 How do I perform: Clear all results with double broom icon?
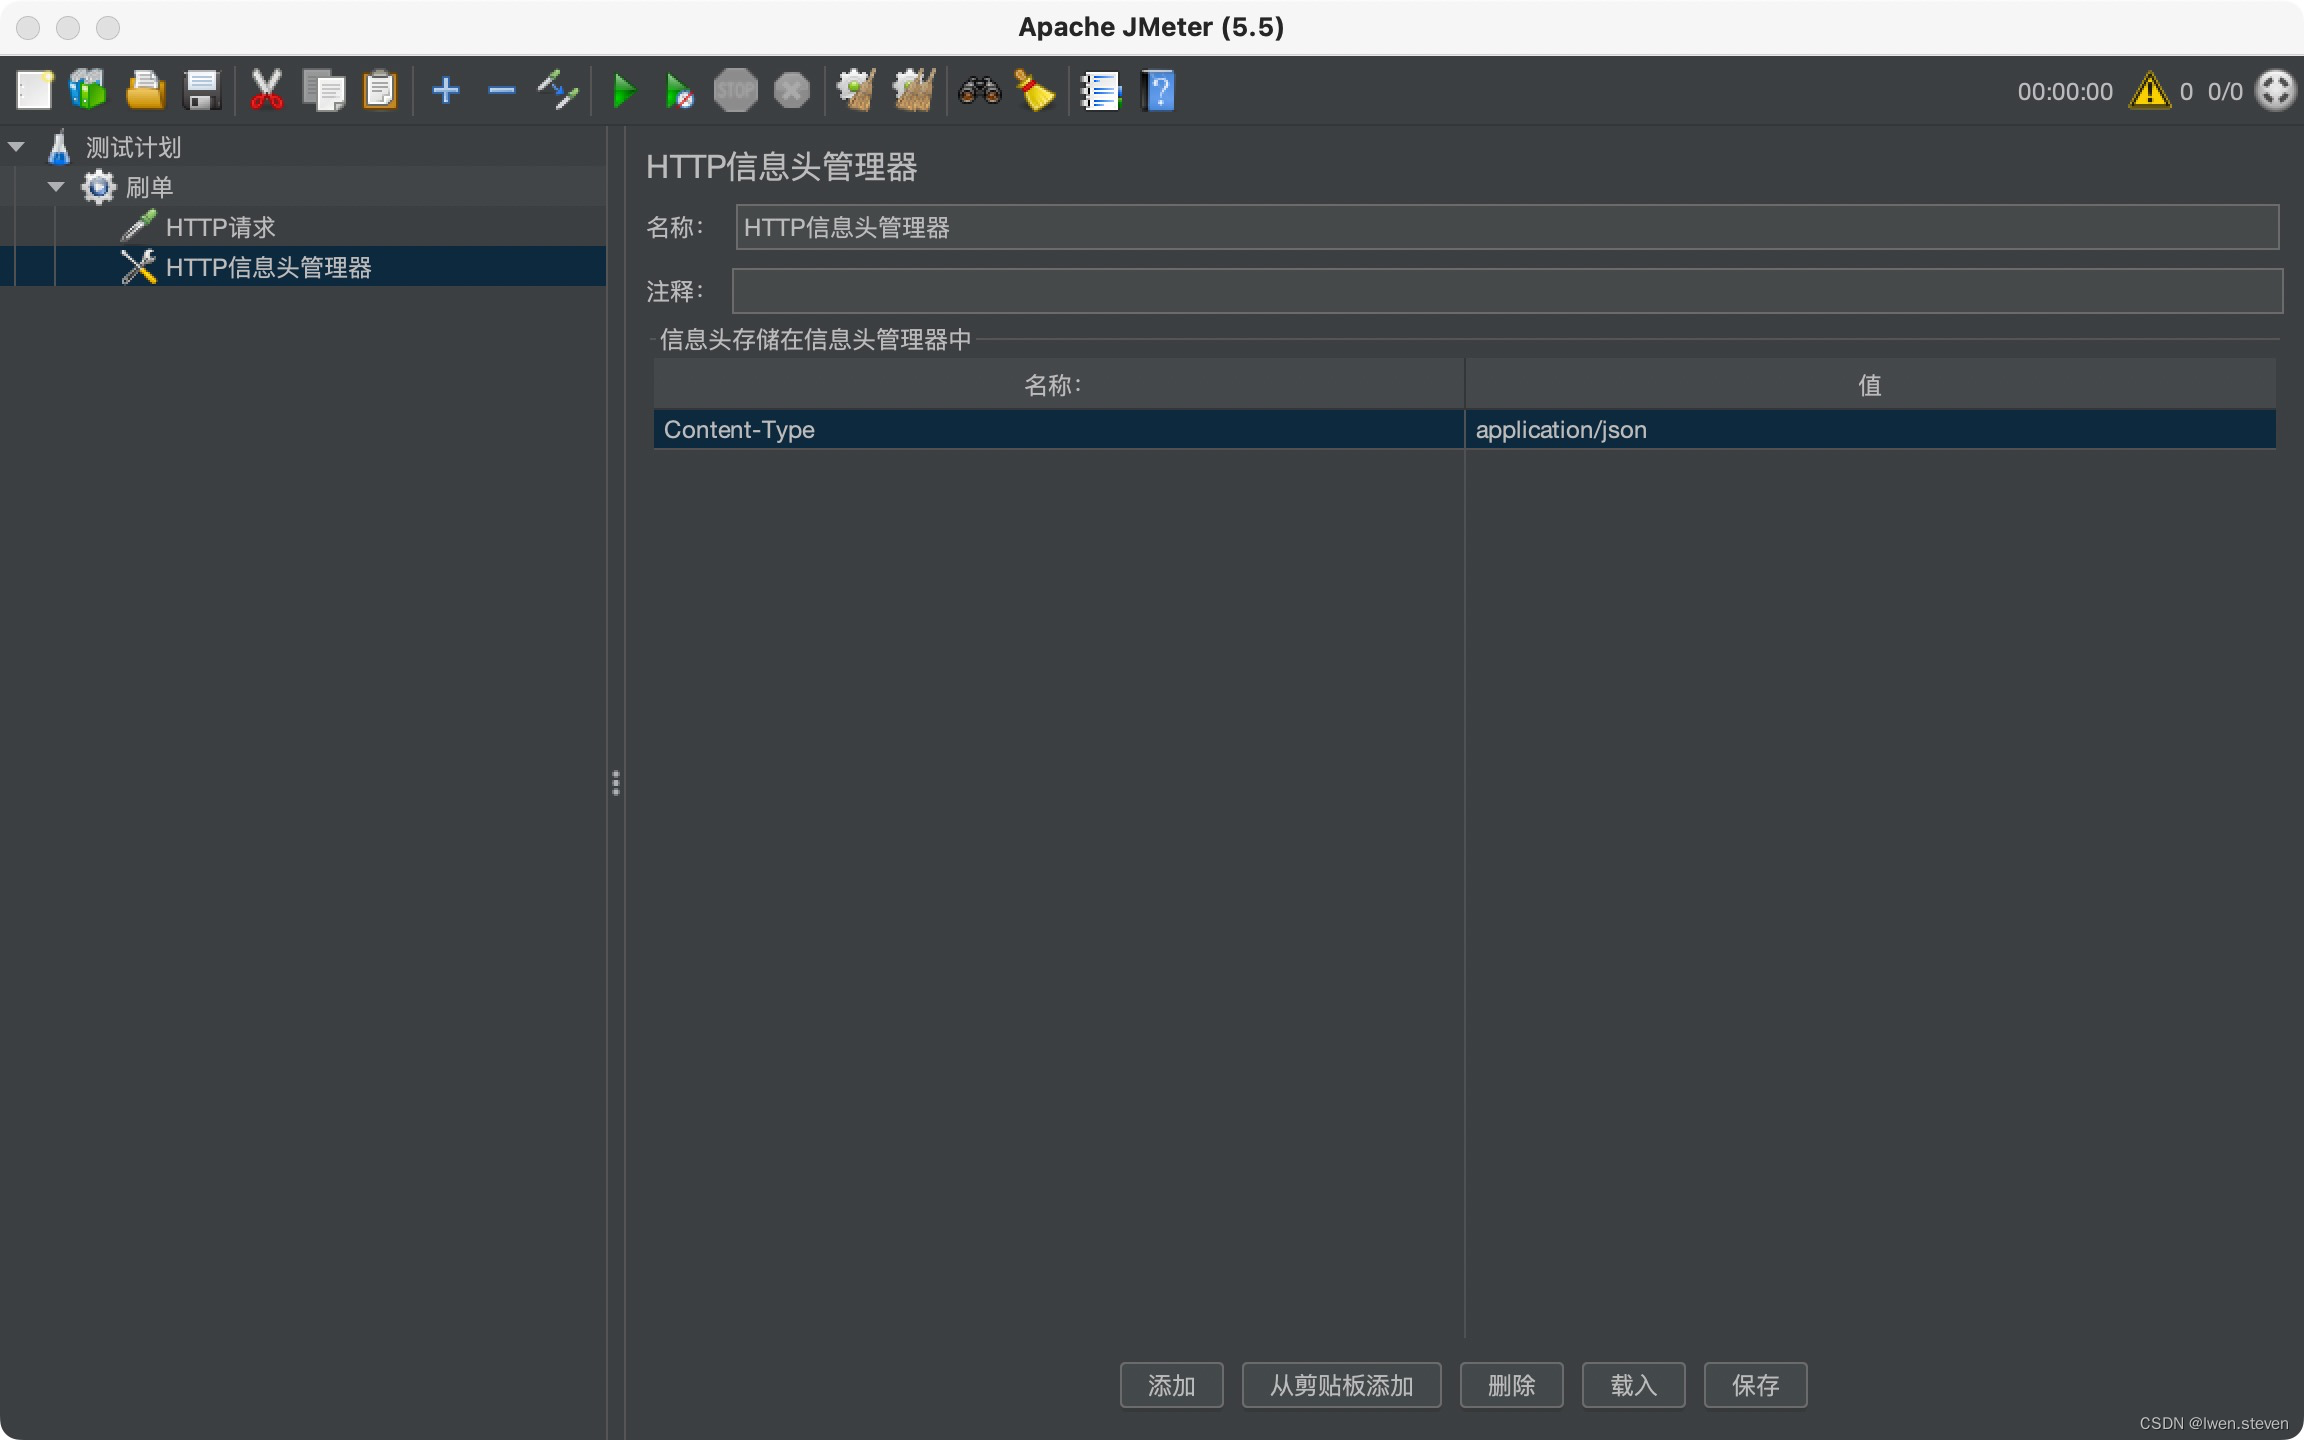pos(913,91)
